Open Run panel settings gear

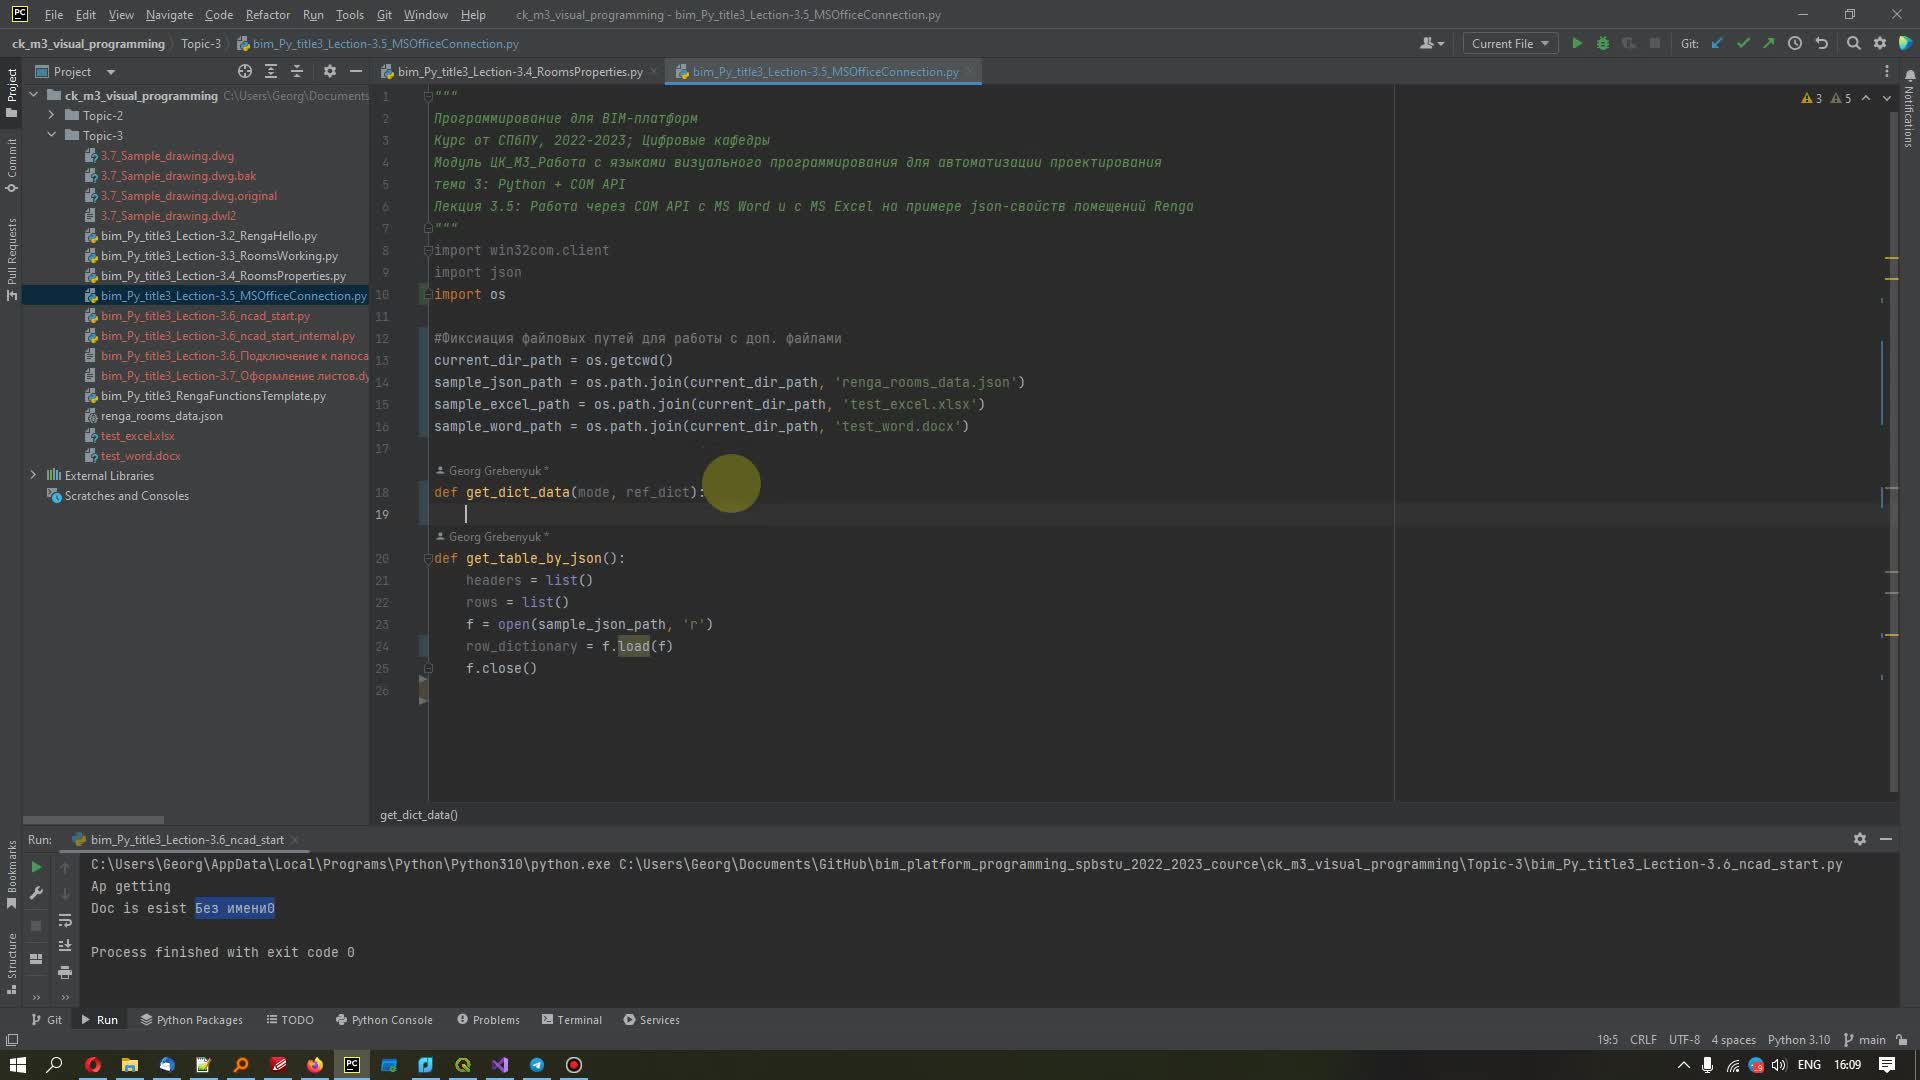(1859, 839)
